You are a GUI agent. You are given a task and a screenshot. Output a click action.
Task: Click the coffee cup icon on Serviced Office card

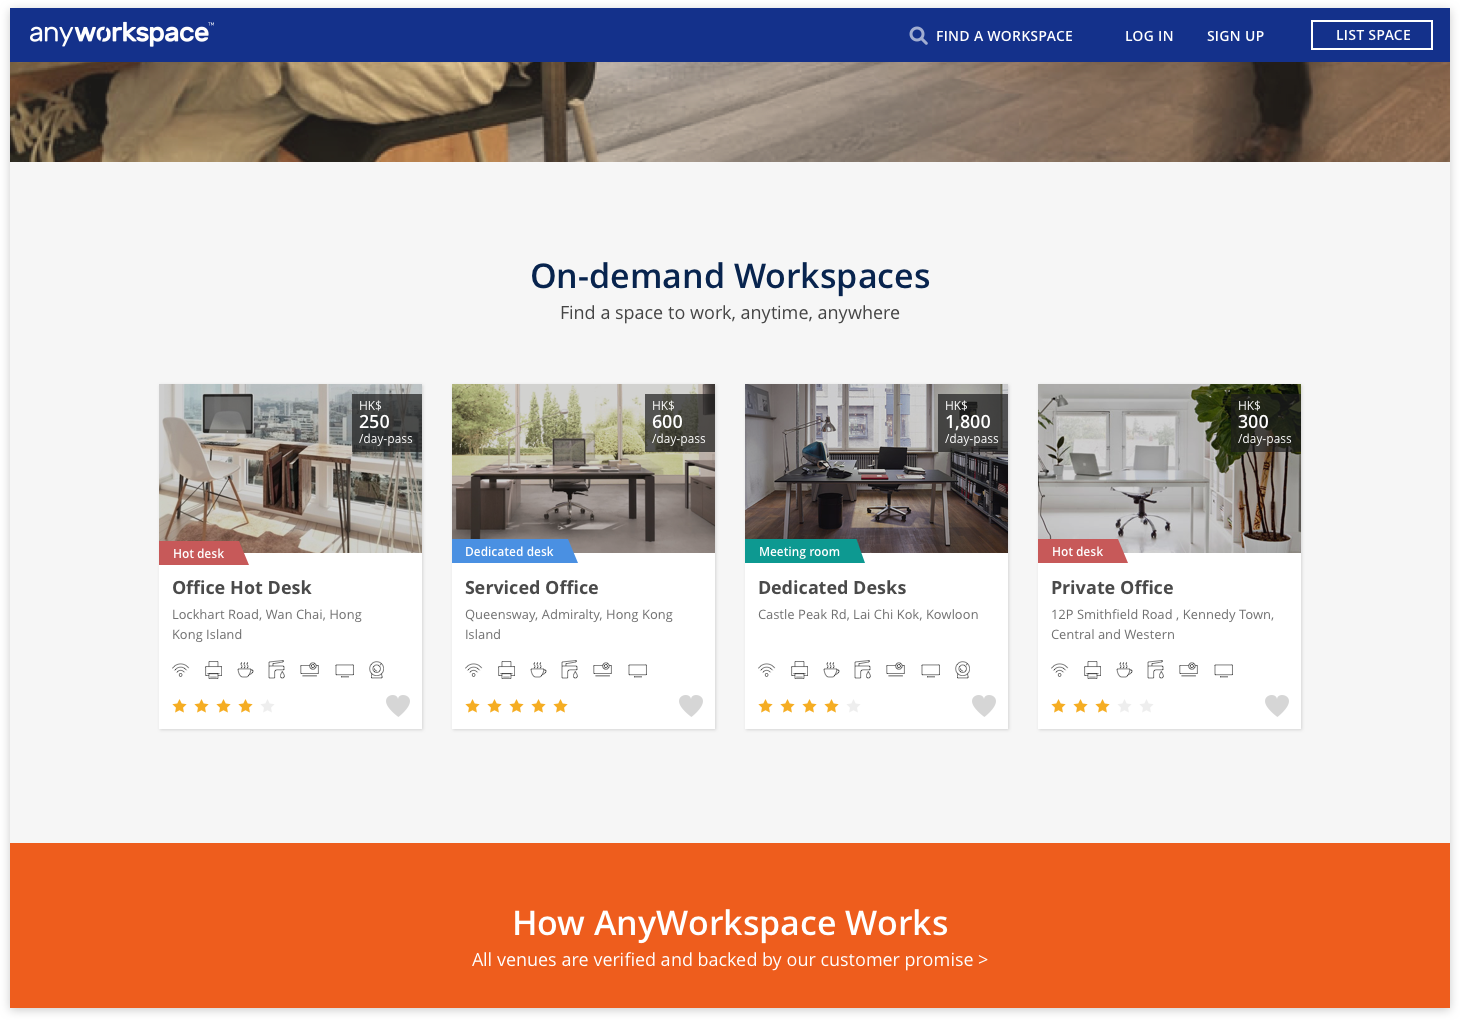coord(538,670)
